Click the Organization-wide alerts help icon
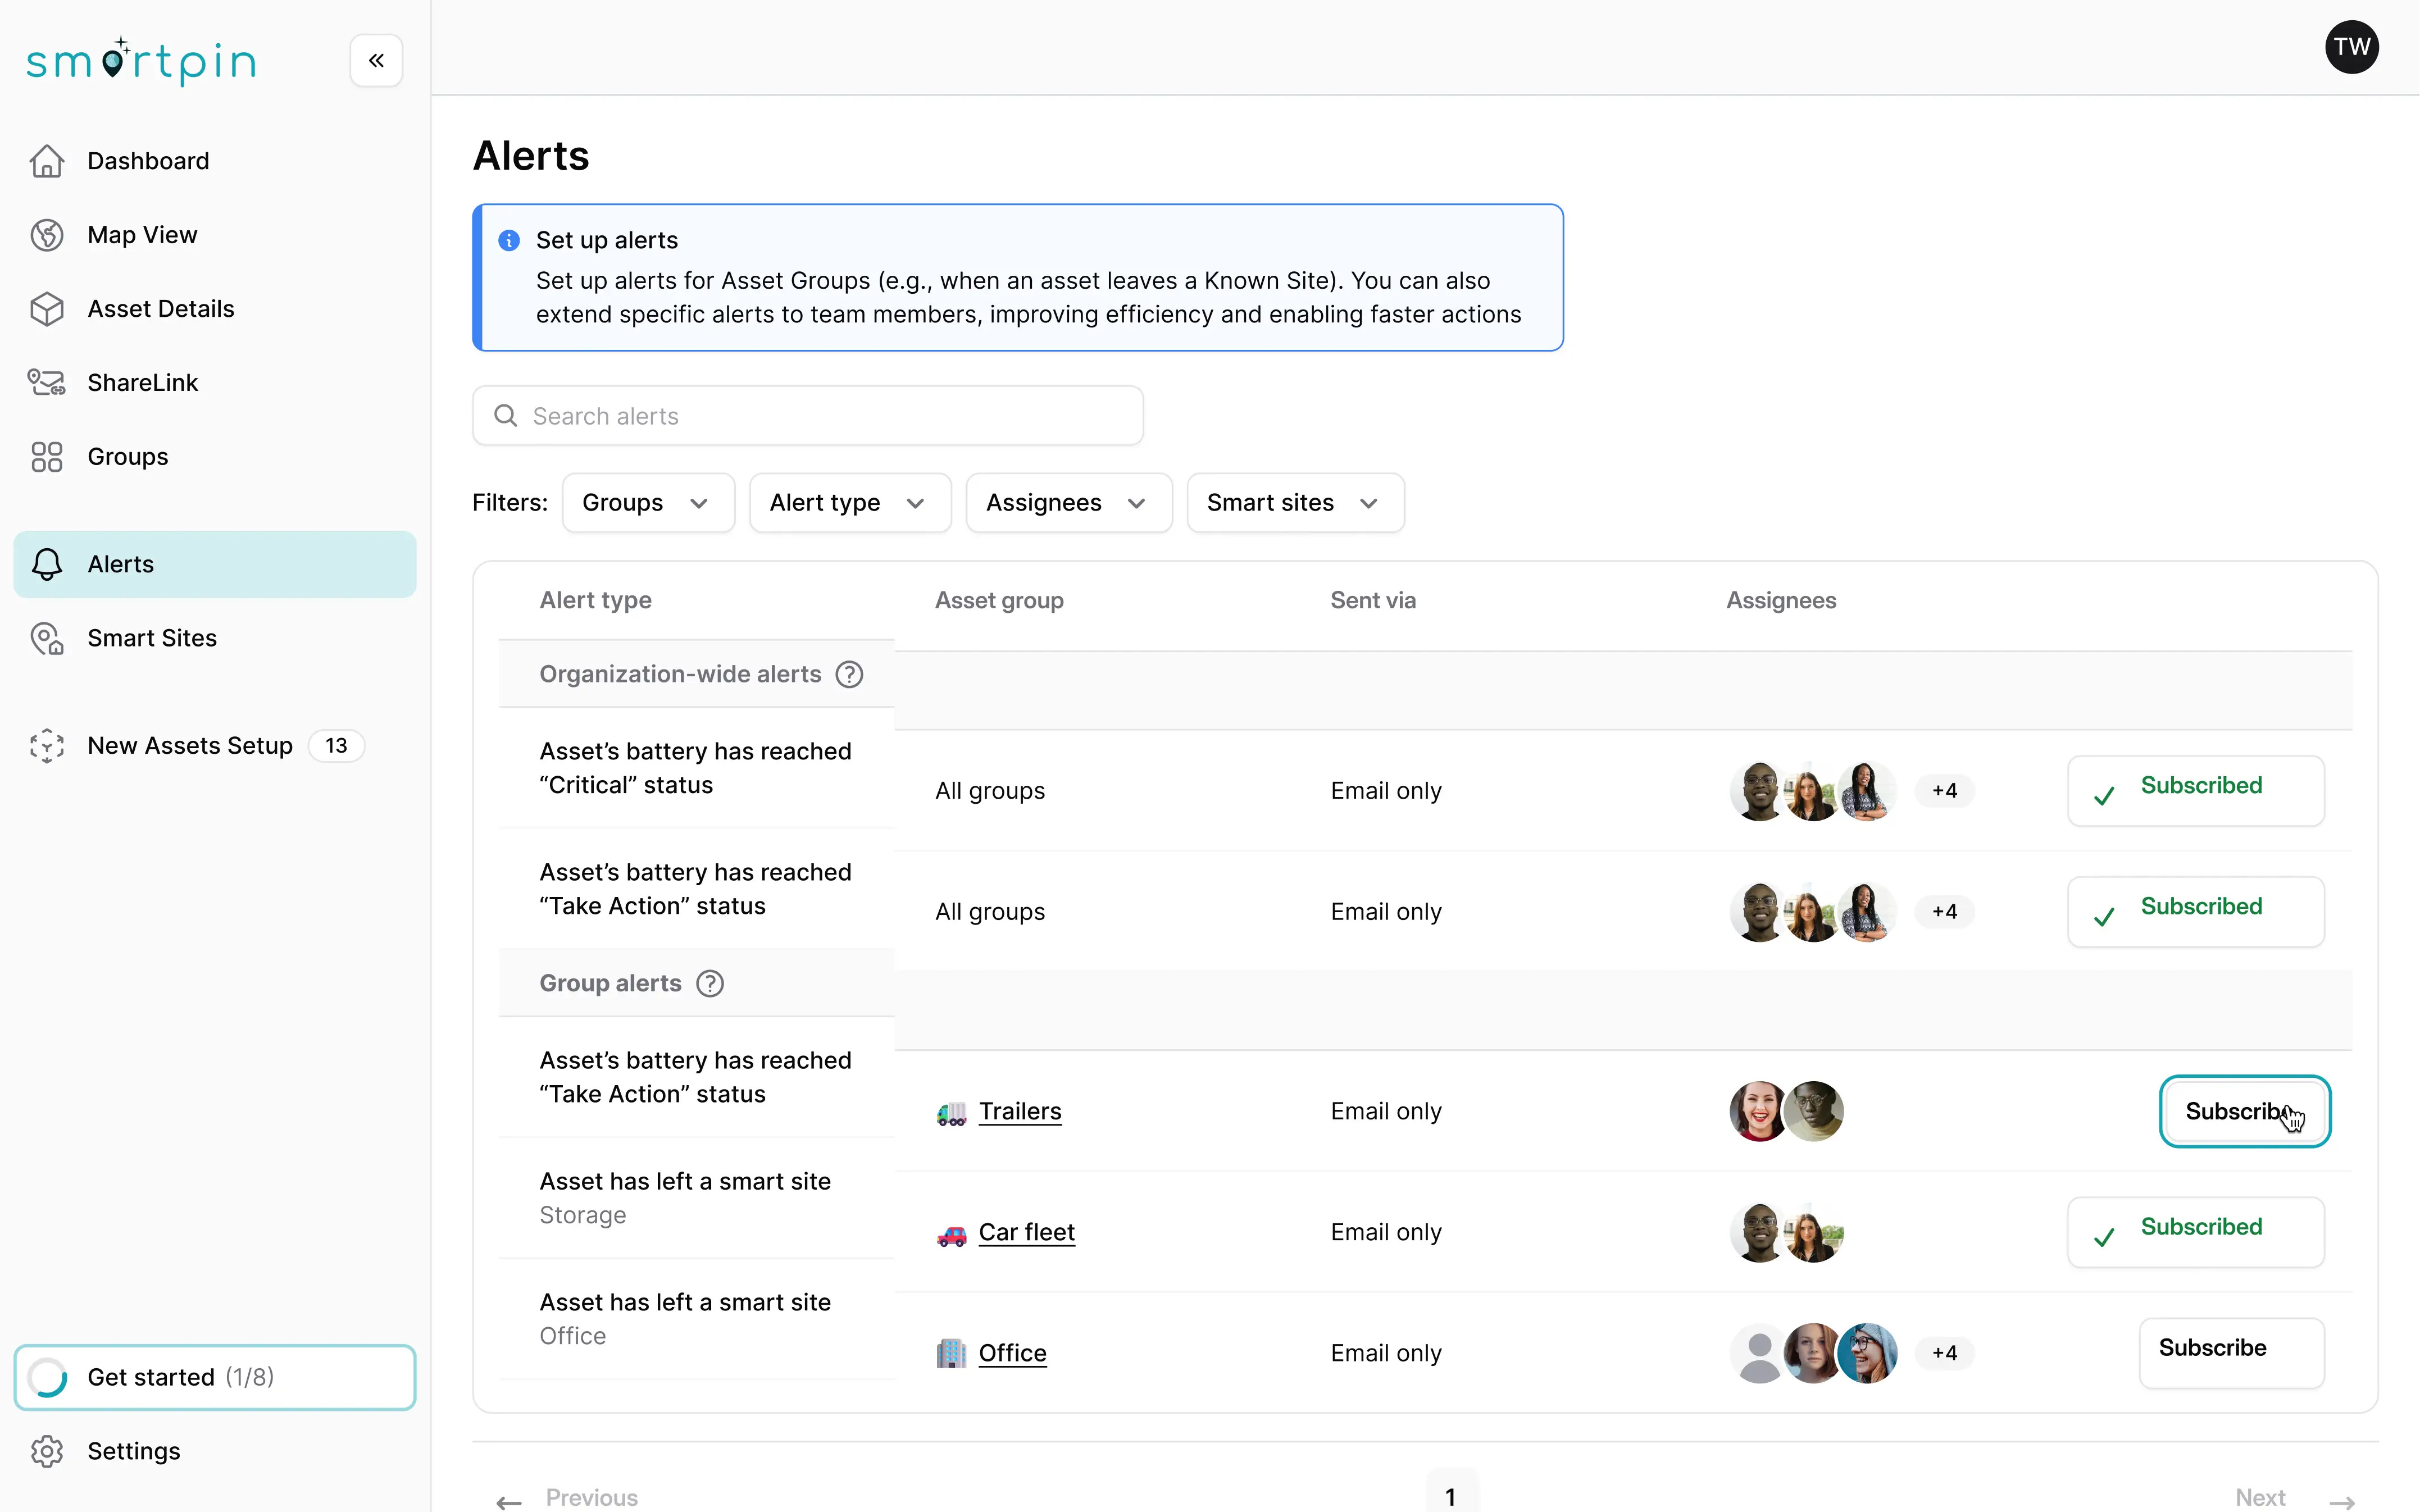This screenshot has height=1512, width=2420. coord(849,675)
